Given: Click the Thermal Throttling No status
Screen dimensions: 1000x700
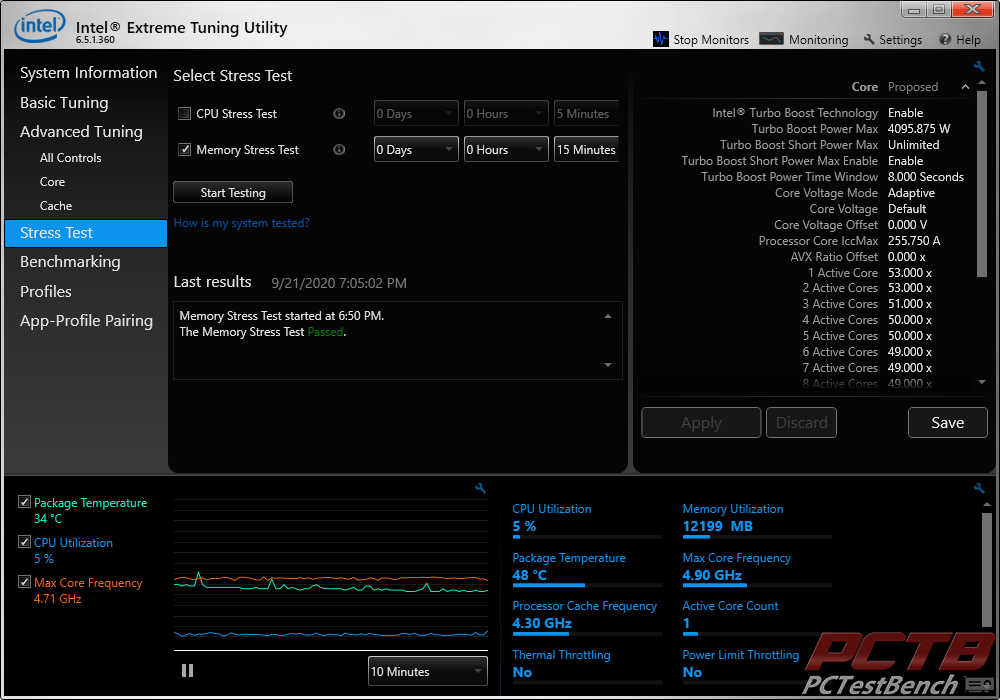Looking at the screenshot, I should click(522, 672).
